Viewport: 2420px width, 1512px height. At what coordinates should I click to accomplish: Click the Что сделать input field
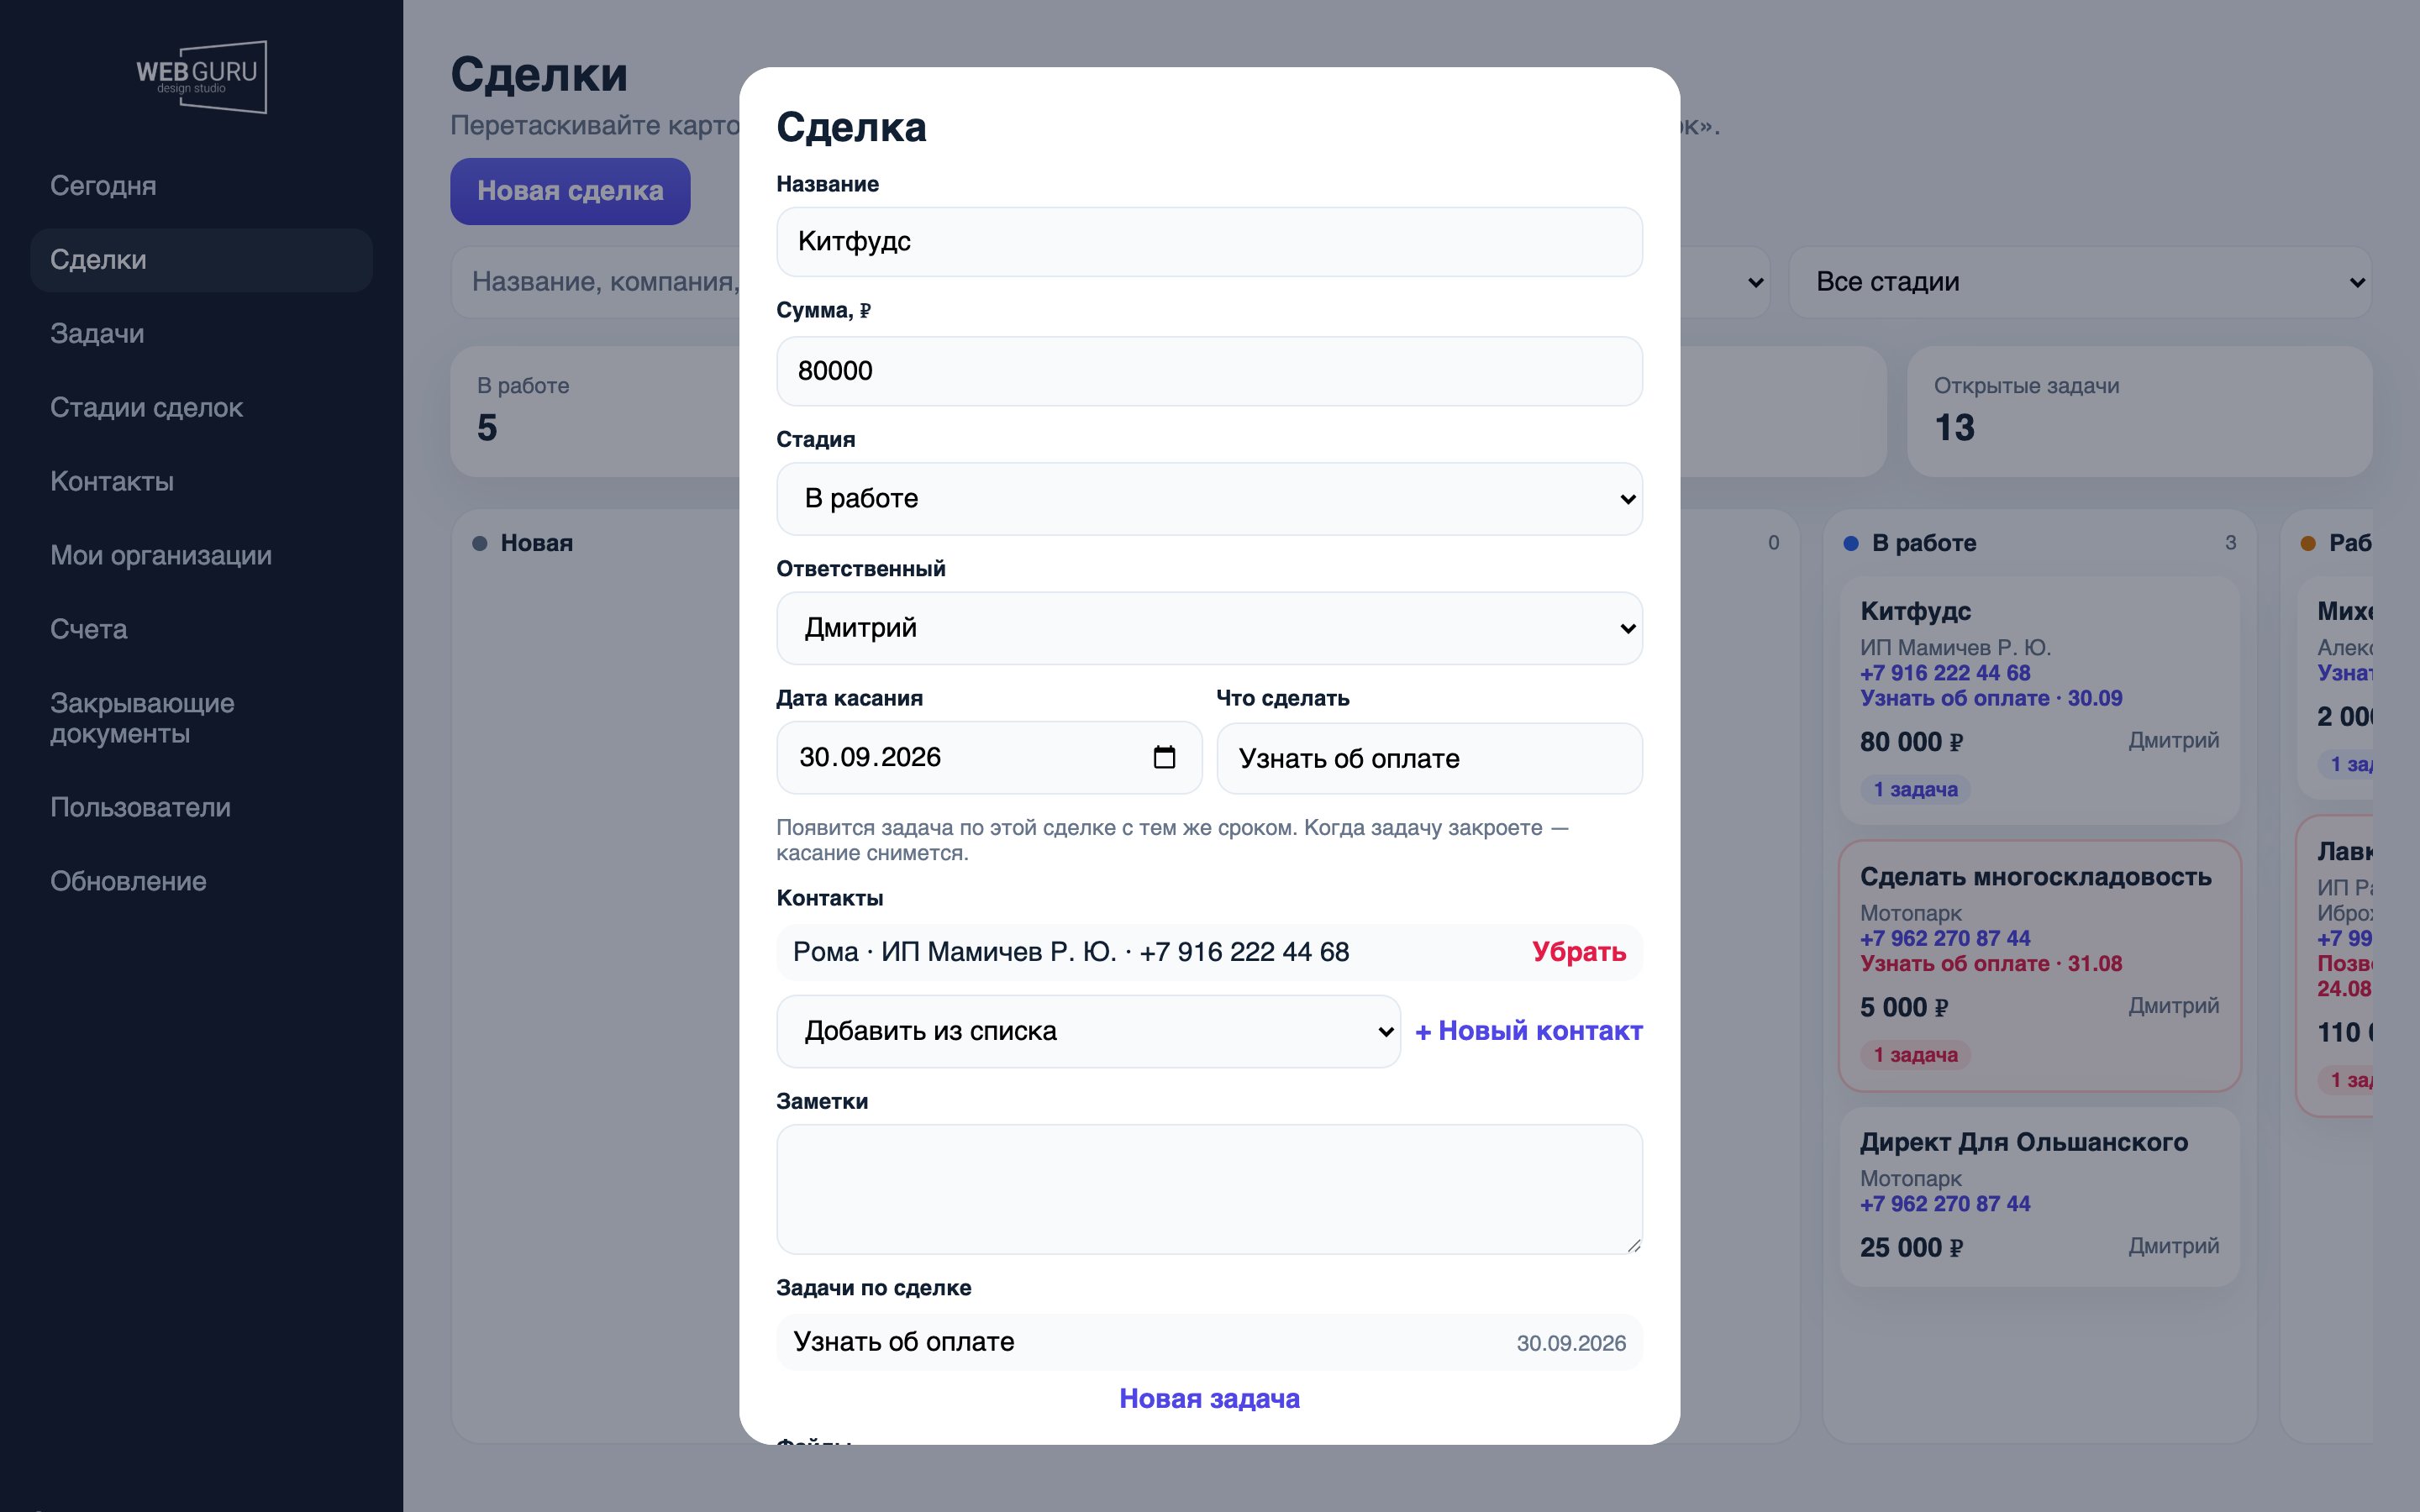tap(1429, 758)
